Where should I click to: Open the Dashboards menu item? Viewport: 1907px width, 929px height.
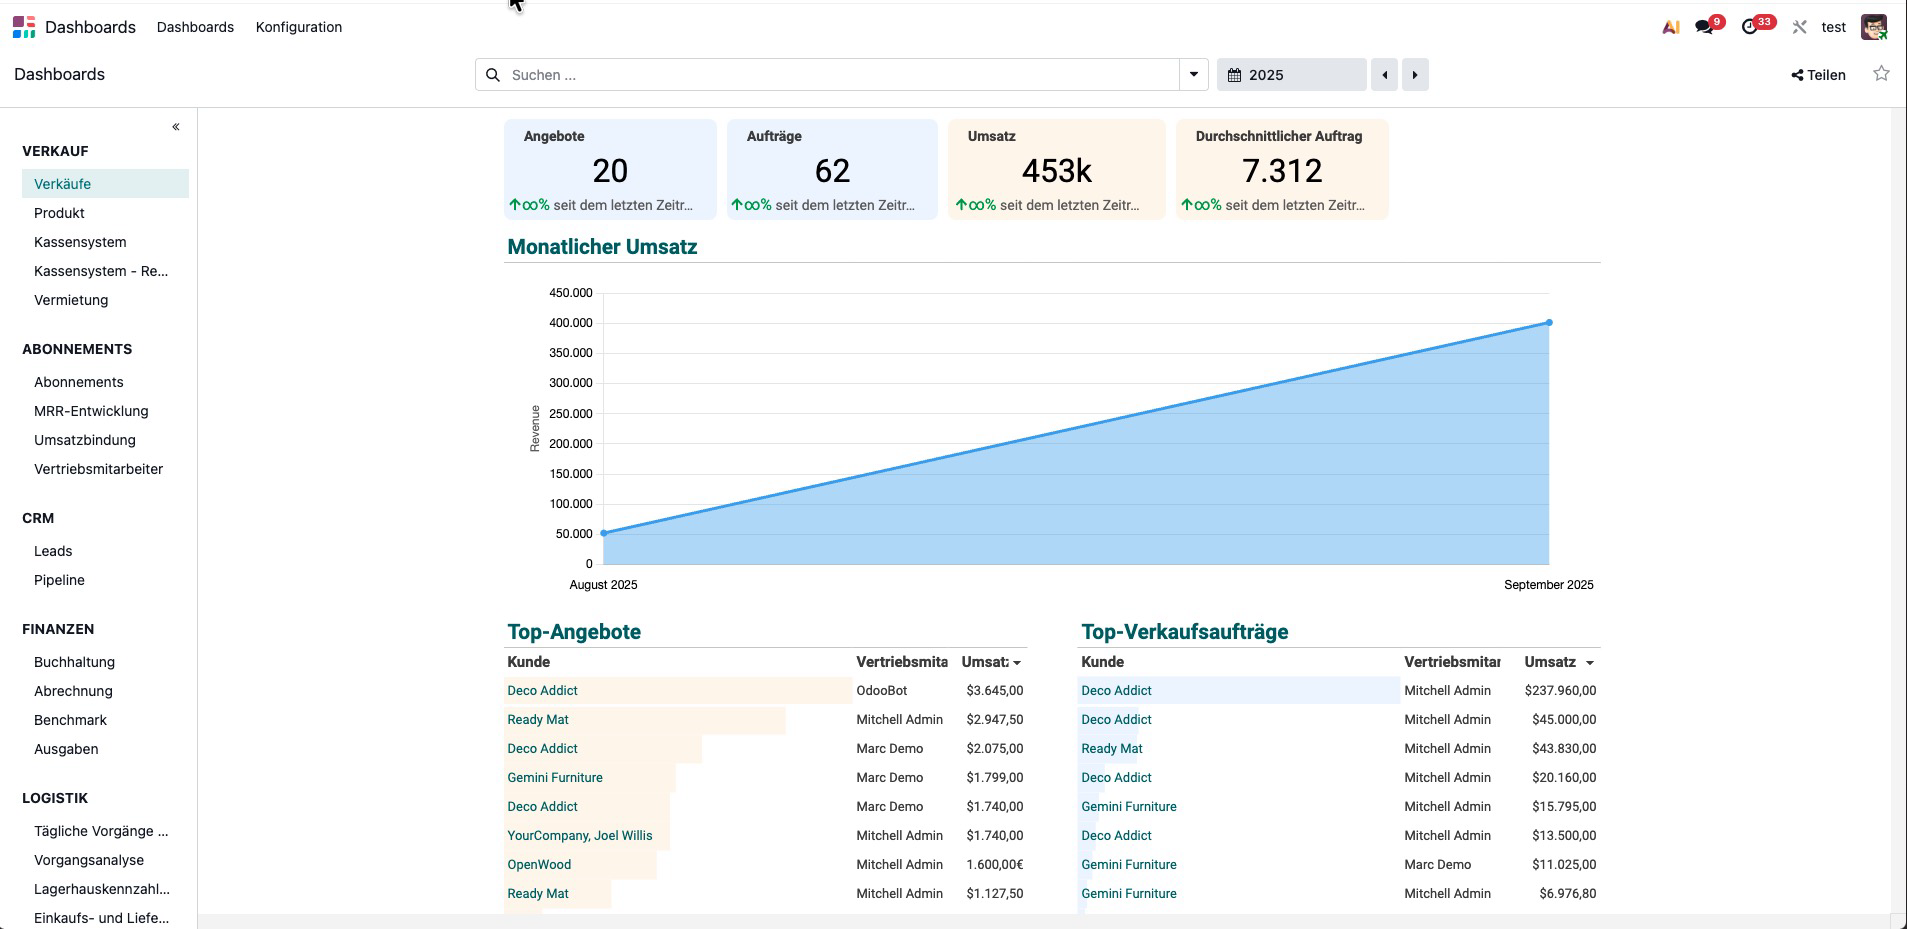pos(195,27)
